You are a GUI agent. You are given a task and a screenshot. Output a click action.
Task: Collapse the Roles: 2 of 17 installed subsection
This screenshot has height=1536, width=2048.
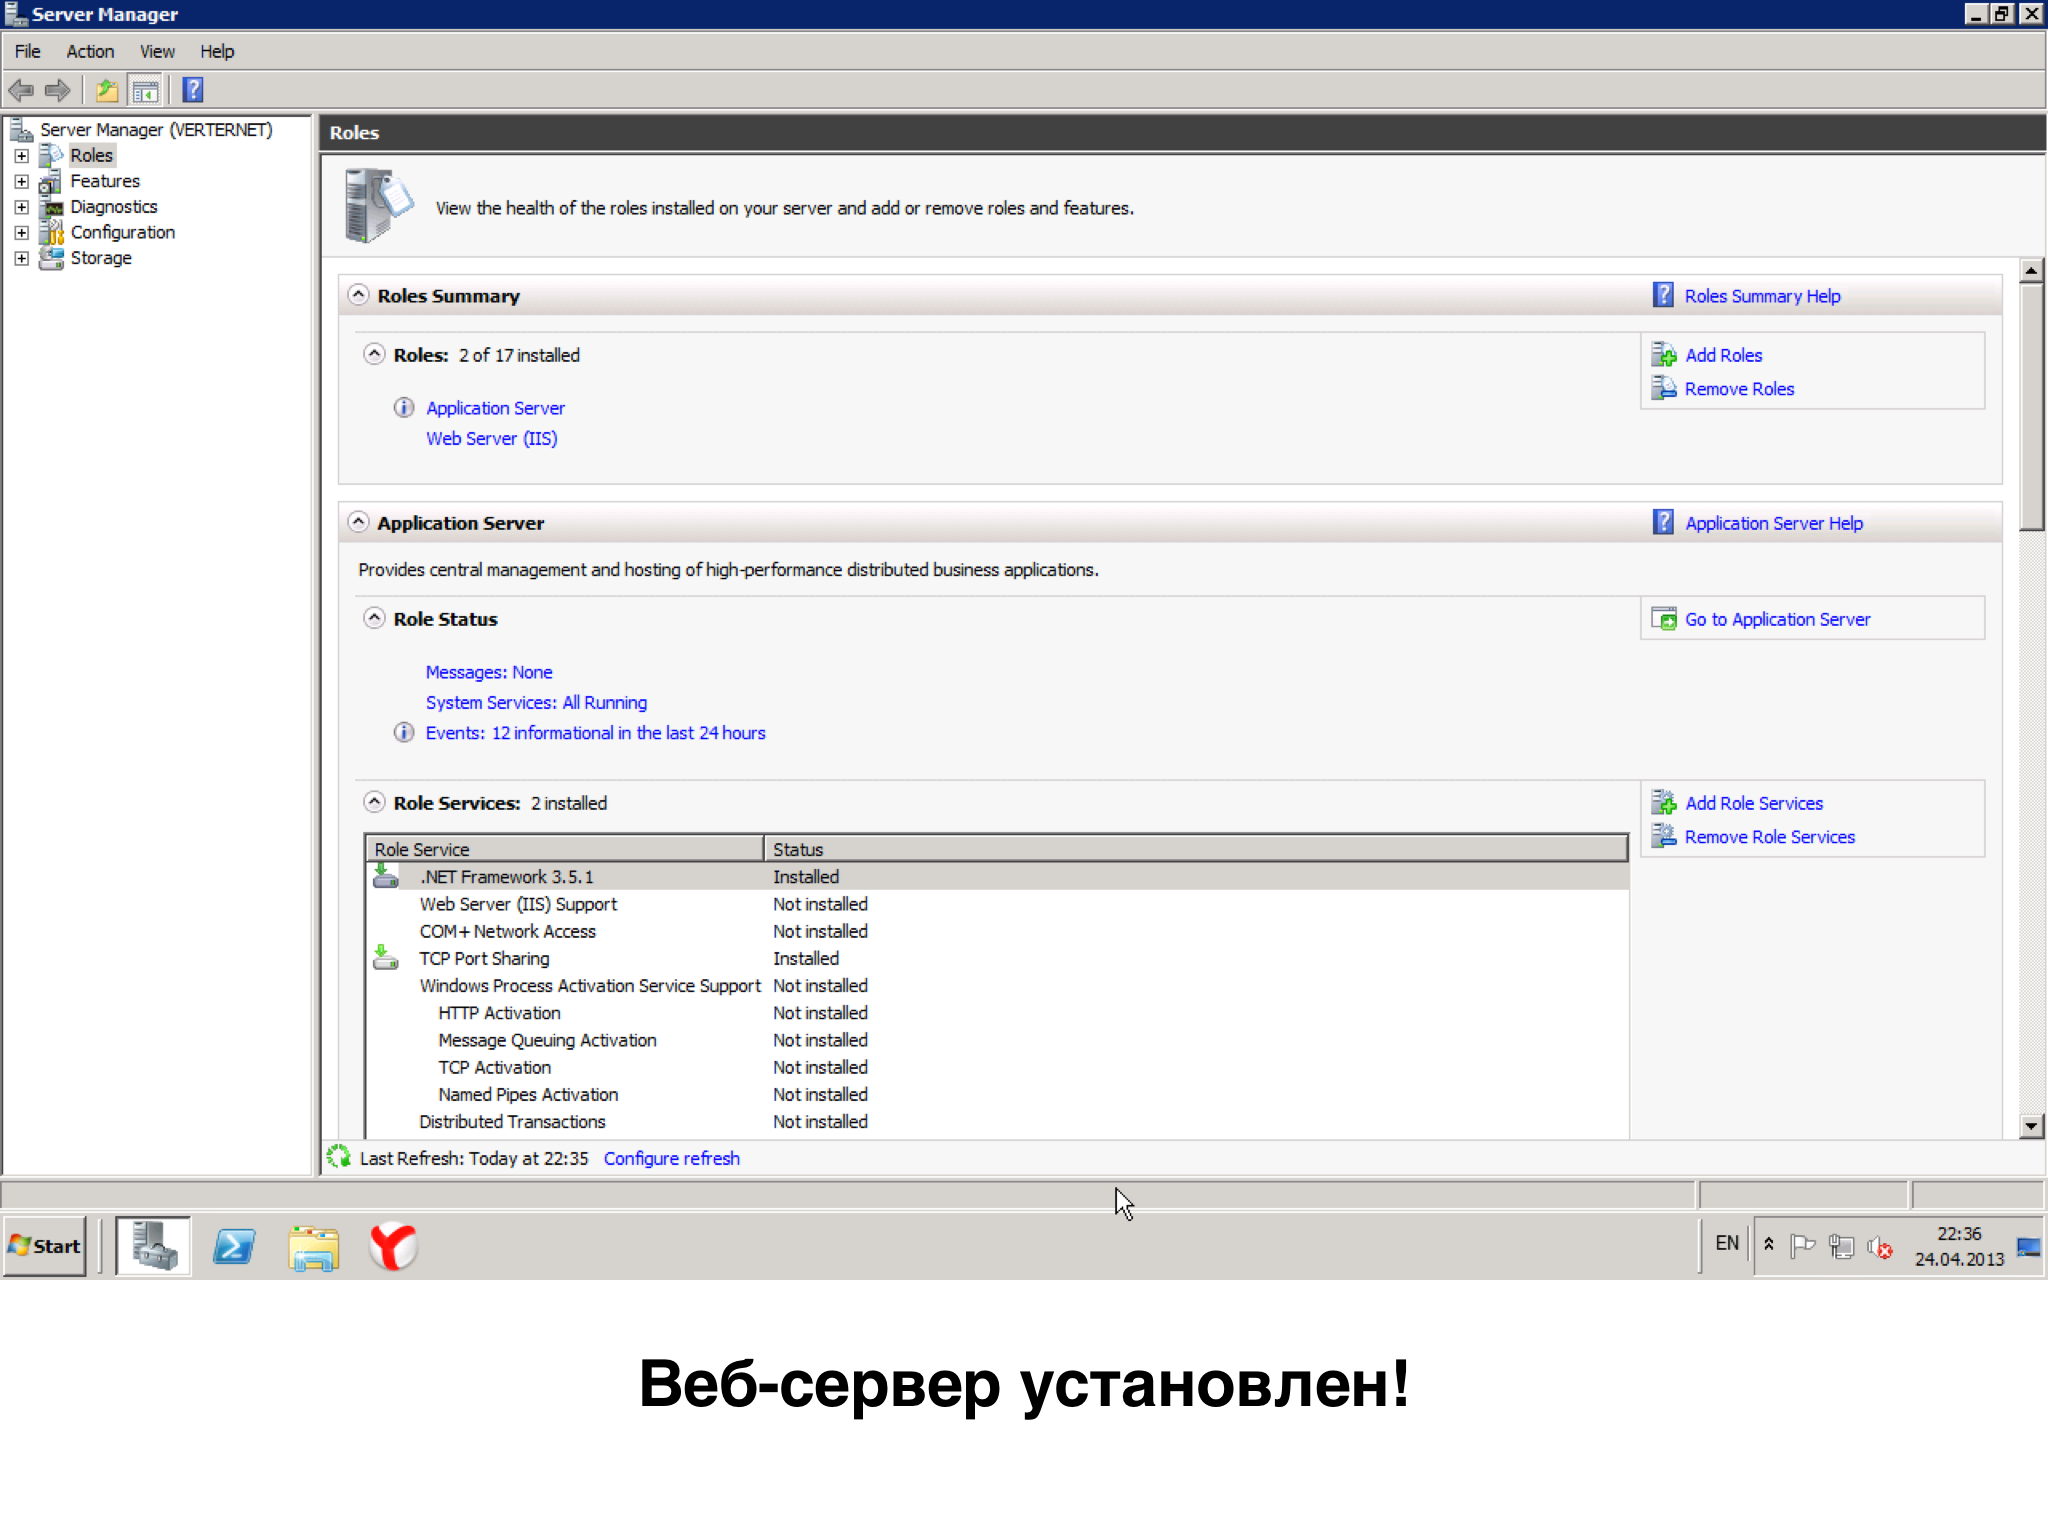pos(374,354)
